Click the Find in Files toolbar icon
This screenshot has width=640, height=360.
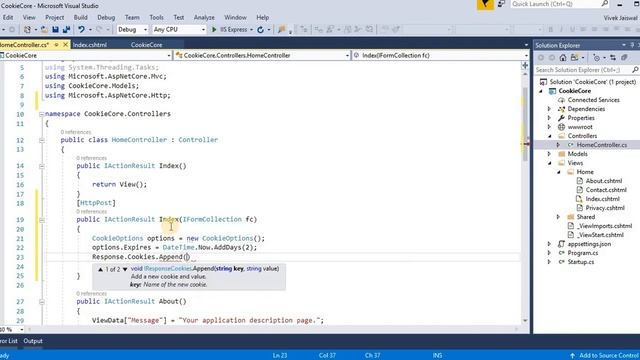[281, 29]
